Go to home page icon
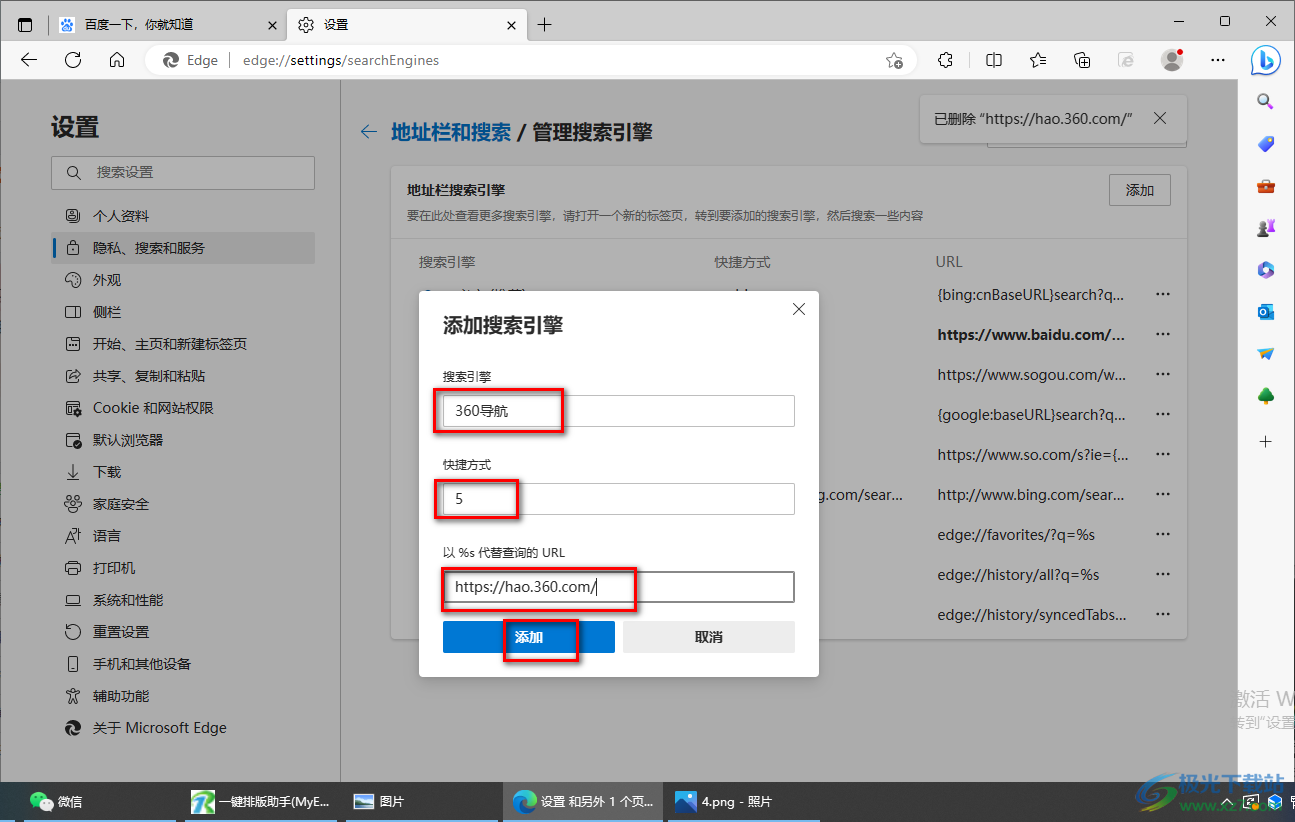The height and width of the screenshot is (822, 1295). pyautogui.click(x=117, y=60)
